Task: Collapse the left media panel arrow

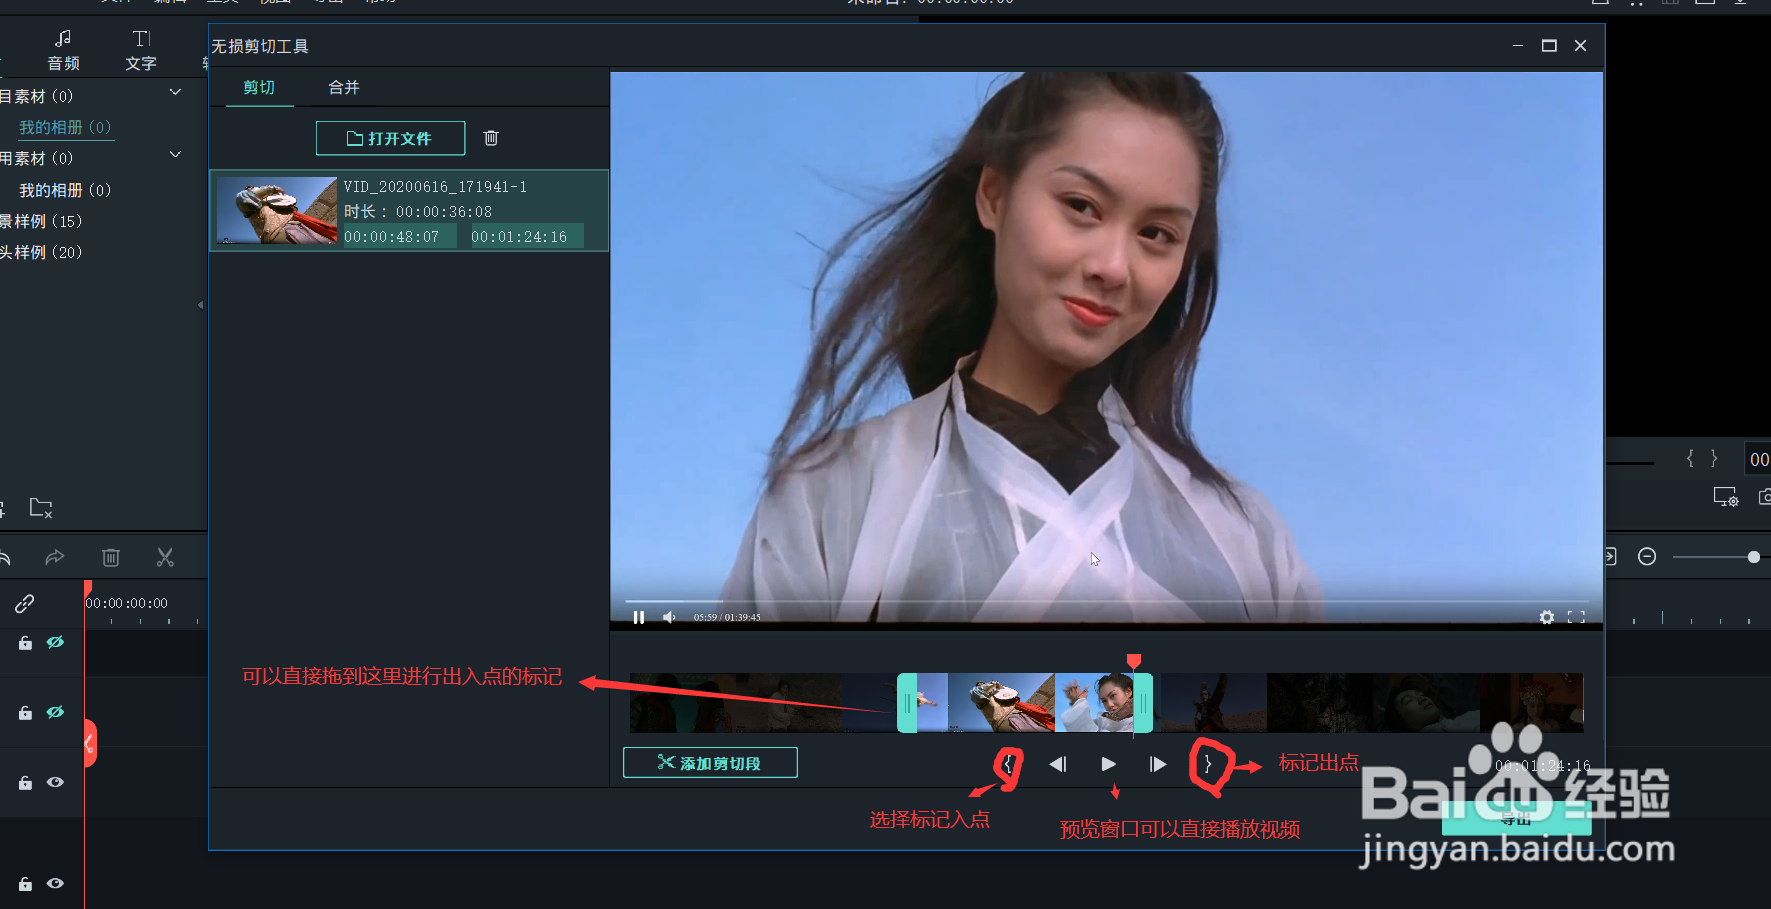Action: 200,305
